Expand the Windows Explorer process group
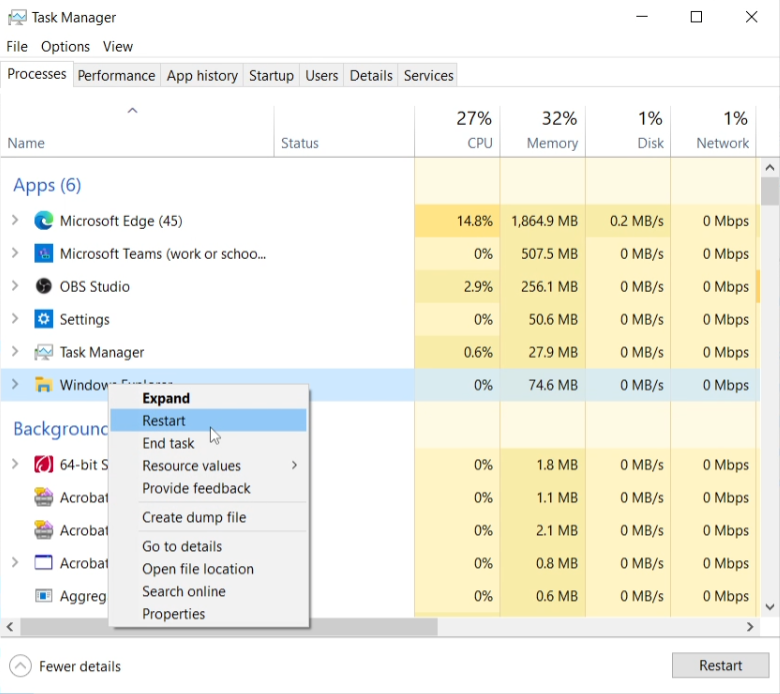The height and width of the screenshot is (694, 780). [15, 384]
